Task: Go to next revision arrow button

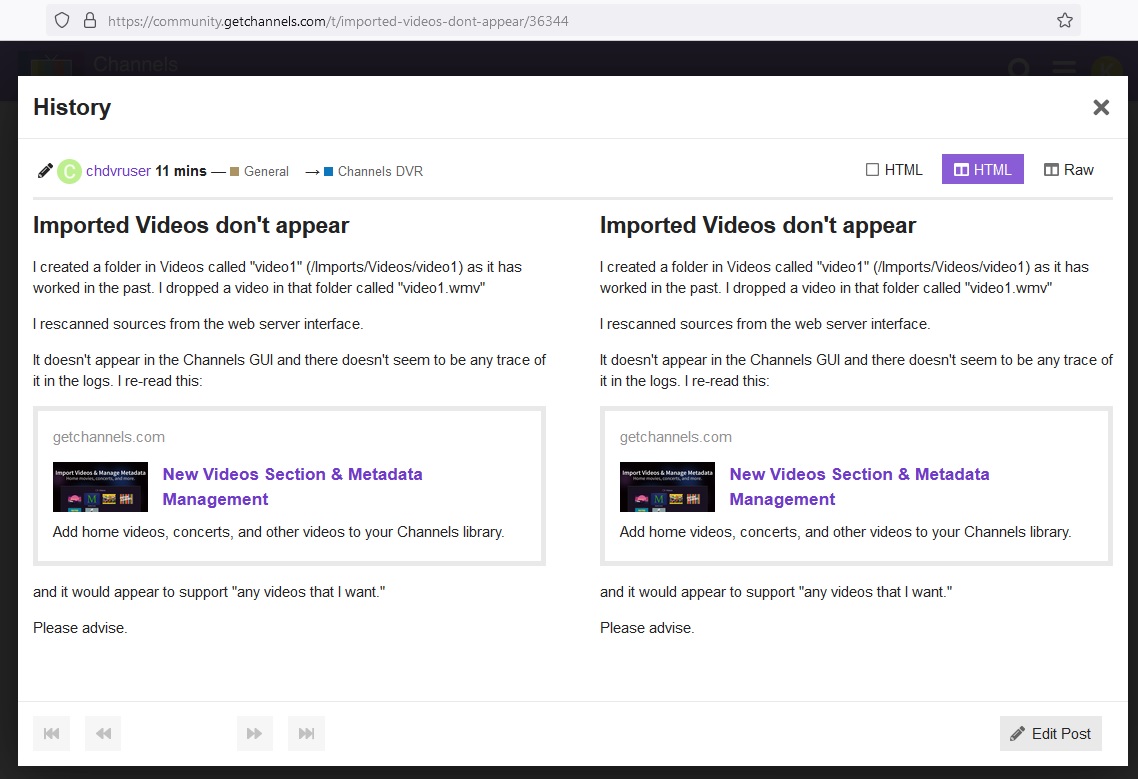Action: point(255,733)
